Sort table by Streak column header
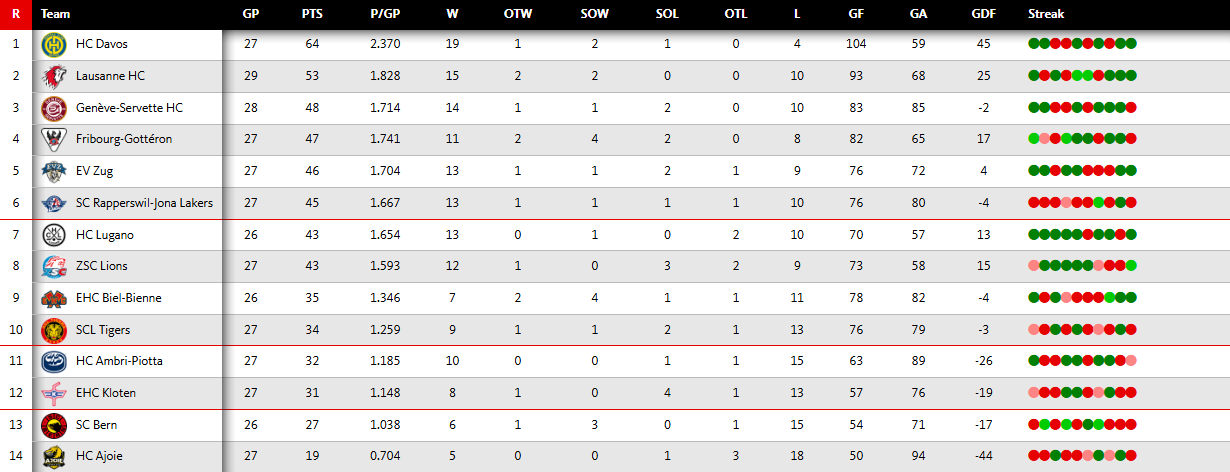This screenshot has width=1230, height=472. pos(1046,14)
